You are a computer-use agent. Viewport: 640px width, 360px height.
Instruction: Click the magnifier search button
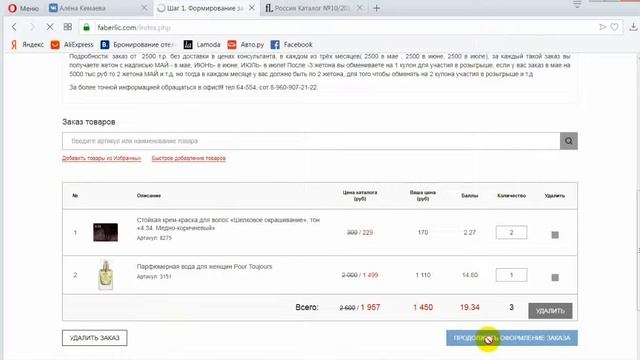pyautogui.click(x=569, y=141)
